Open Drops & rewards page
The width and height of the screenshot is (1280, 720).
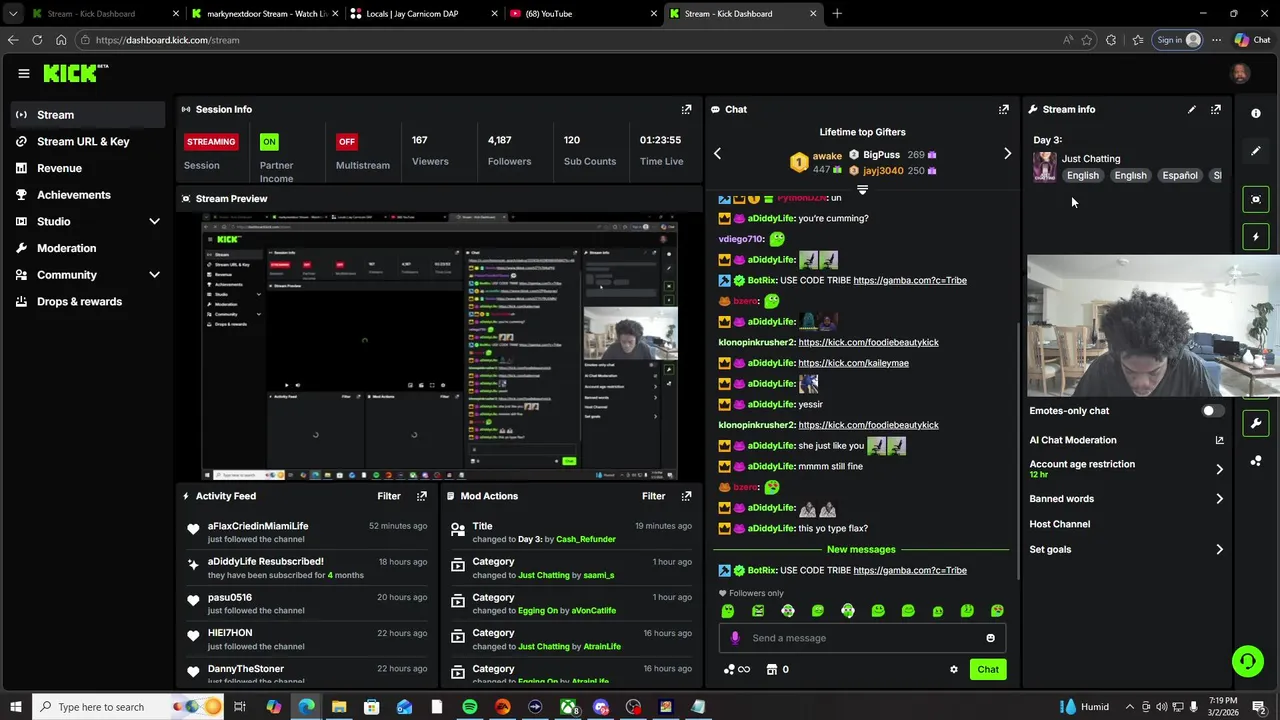(x=88, y=302)
